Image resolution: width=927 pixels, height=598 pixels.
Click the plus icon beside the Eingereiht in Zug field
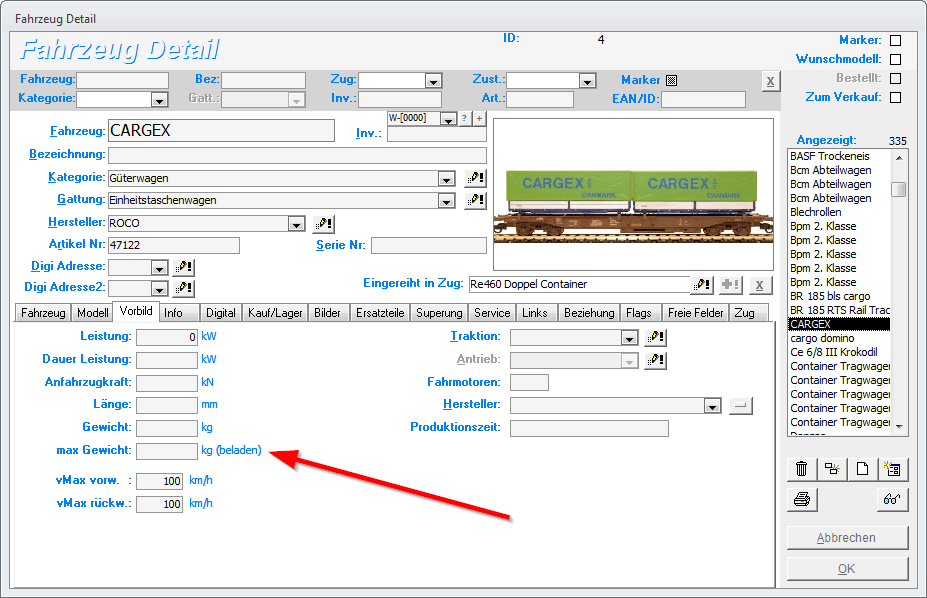(731, 285)
